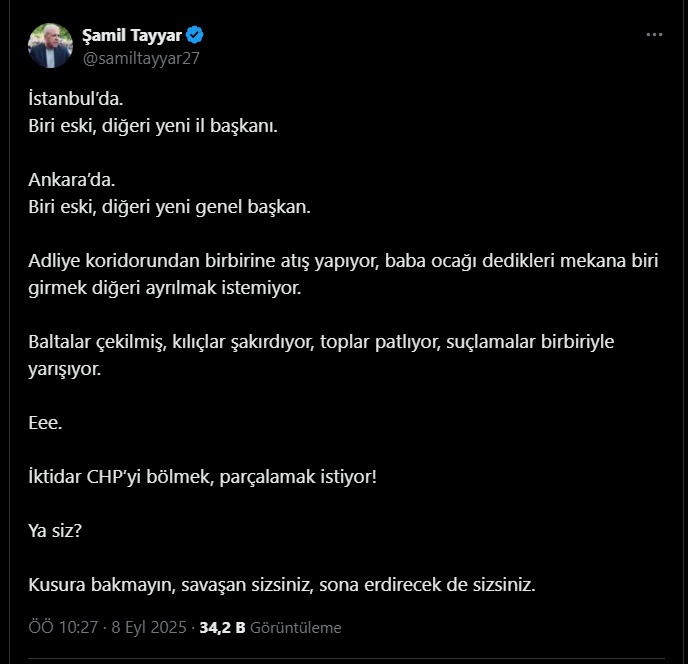Open the Şamil Tayyar display name link
The image size is (688, 664).
point(132,35)
